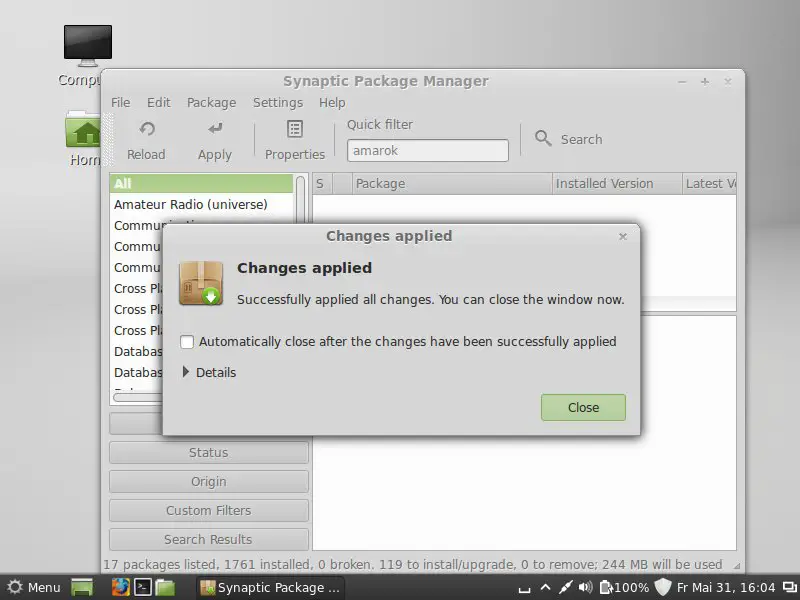Click the Reload toolbar icon
Image resolution: width=800 pixels, height=600 pixels.
coord(146,130)
